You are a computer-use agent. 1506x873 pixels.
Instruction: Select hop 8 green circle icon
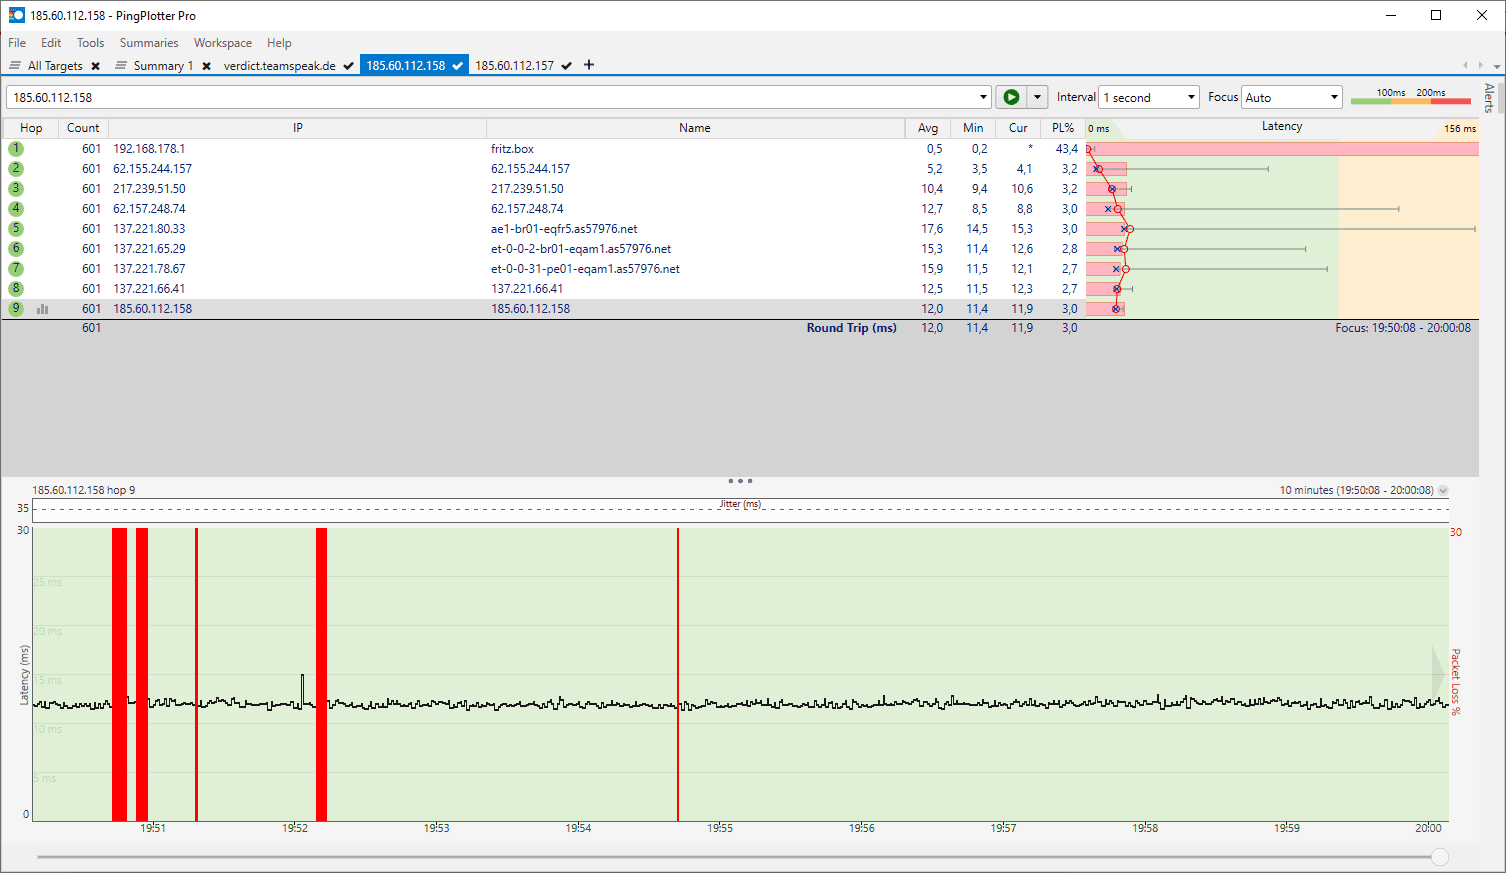click(16, 288)
